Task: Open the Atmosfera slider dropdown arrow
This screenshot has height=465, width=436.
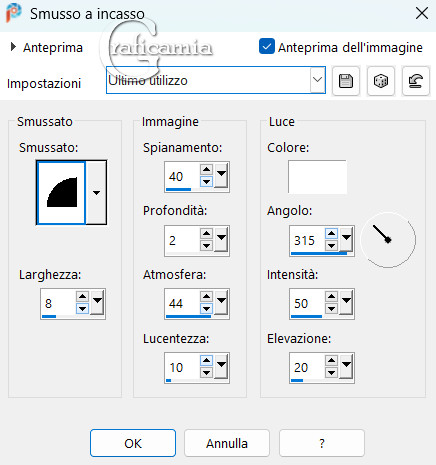Action: [221, 302]
